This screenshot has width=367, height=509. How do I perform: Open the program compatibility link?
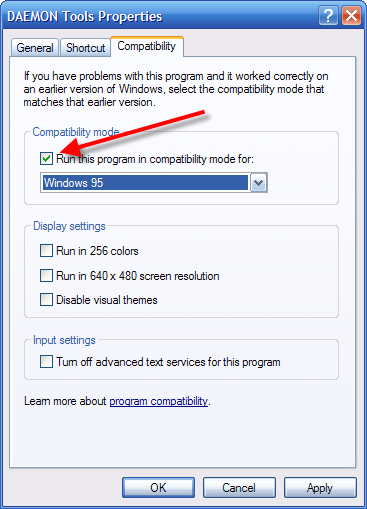(159, 401)
